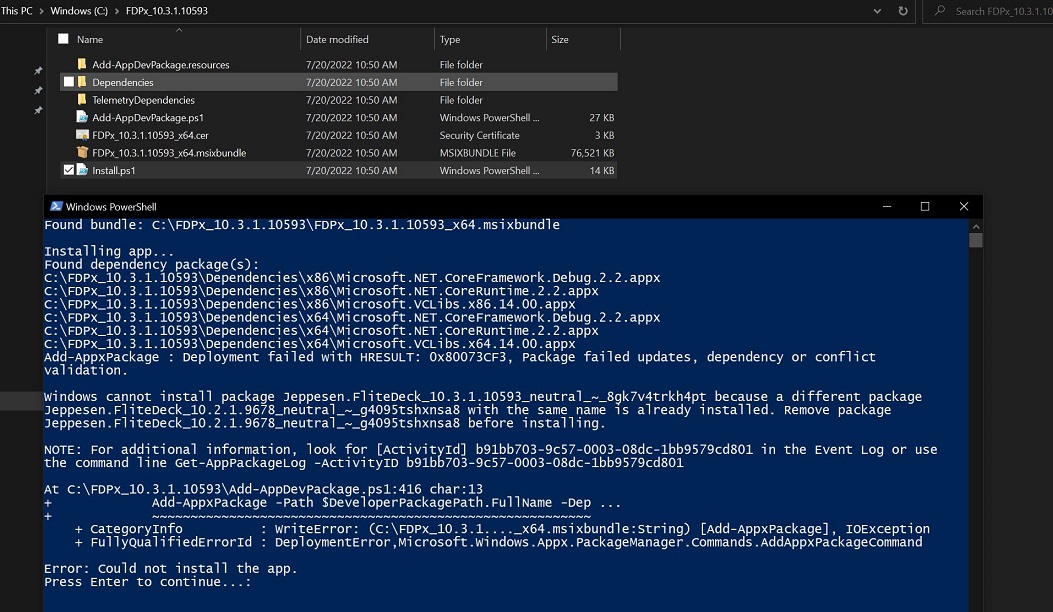Image resolution: width=1053 pixels, height=612 pixels.
Task: Select the Add-AppDevPackage.ps1 script icon
Action: (x=84, y=117)
